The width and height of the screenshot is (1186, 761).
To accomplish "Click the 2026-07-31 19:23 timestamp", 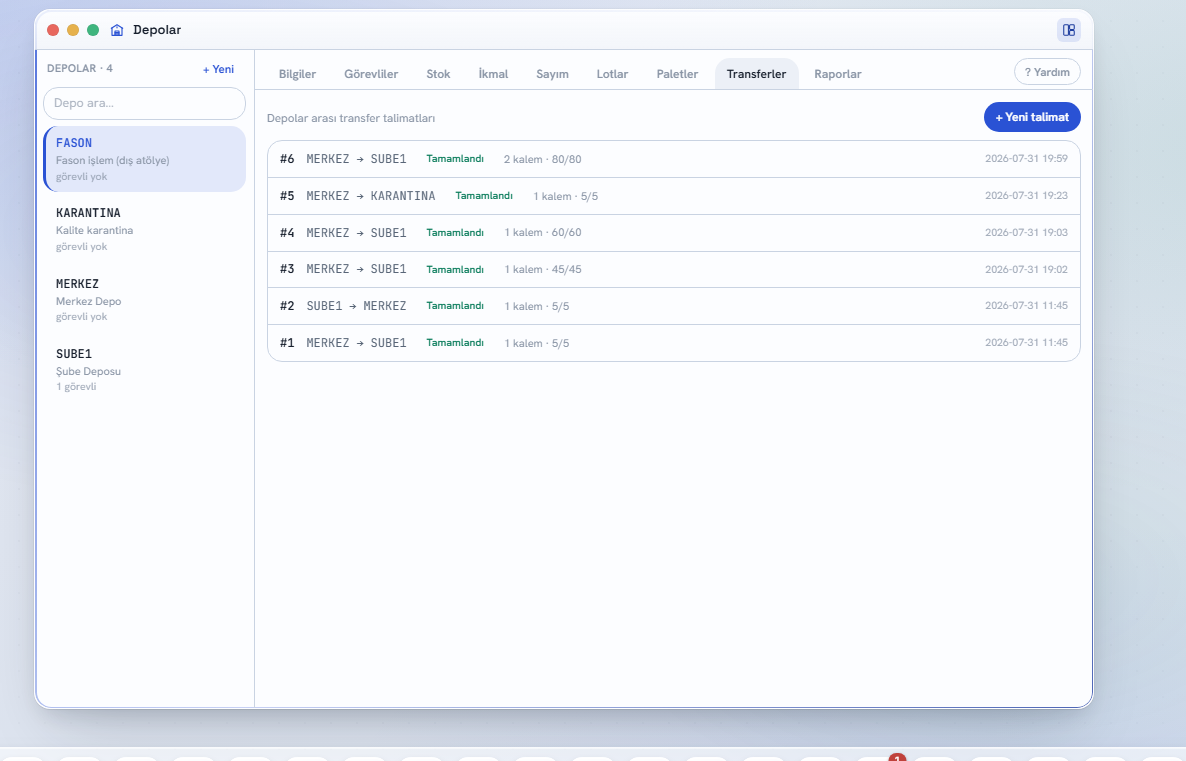I will [1026, 196].
